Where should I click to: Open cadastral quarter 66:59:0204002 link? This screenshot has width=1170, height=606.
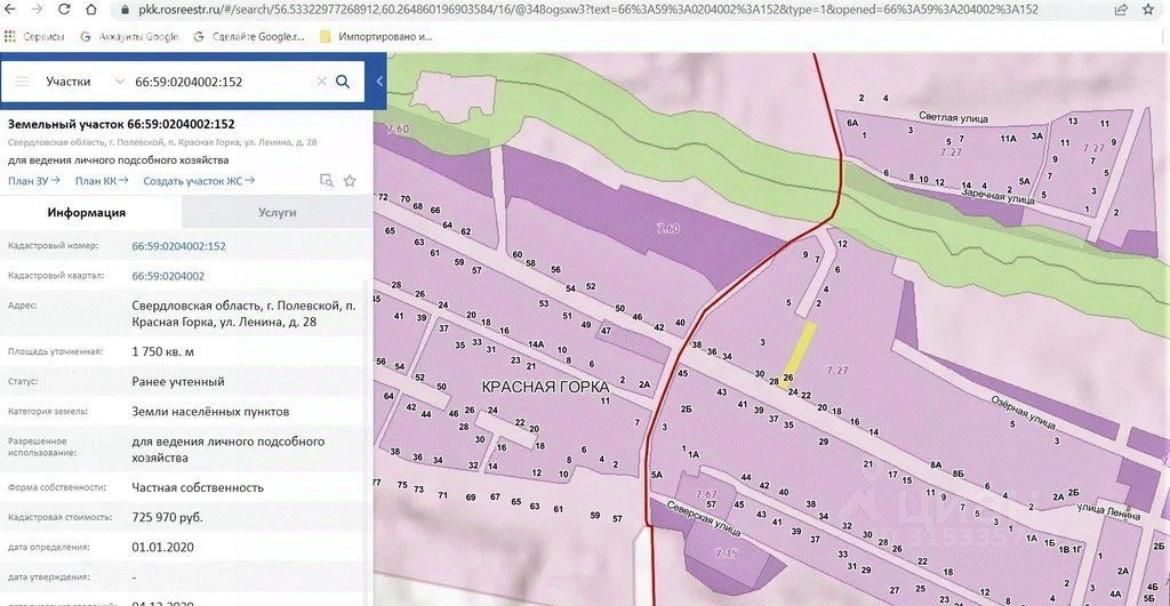(x=168, y=276)
